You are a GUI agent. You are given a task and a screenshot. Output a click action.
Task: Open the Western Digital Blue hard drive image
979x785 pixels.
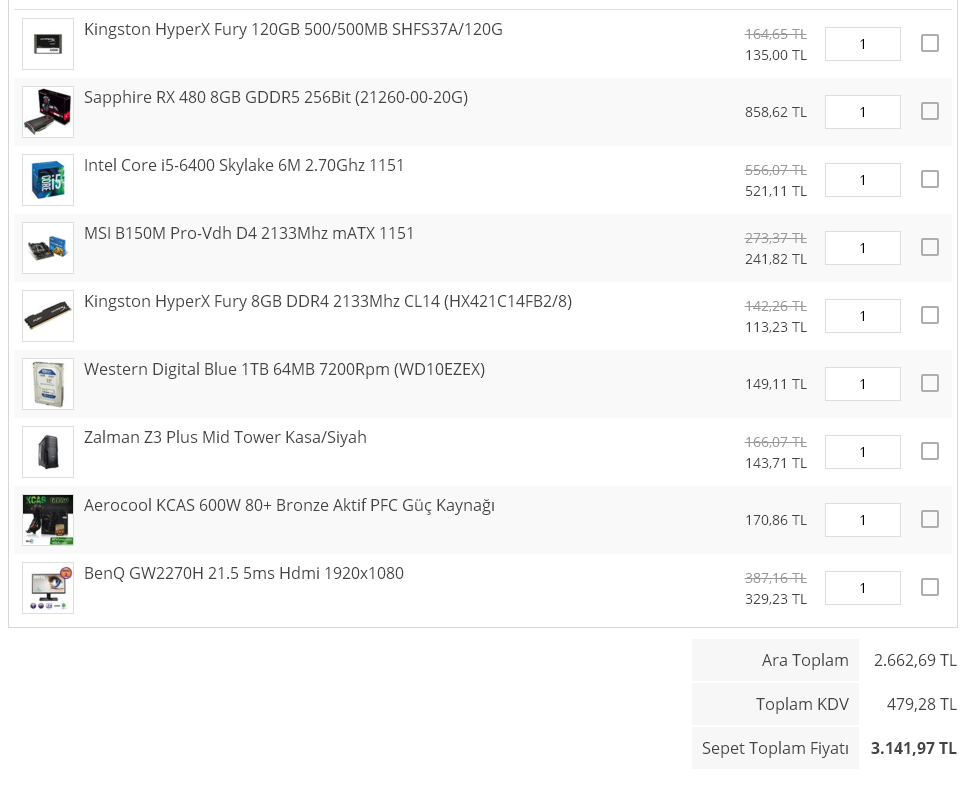[x=48, y=384]
